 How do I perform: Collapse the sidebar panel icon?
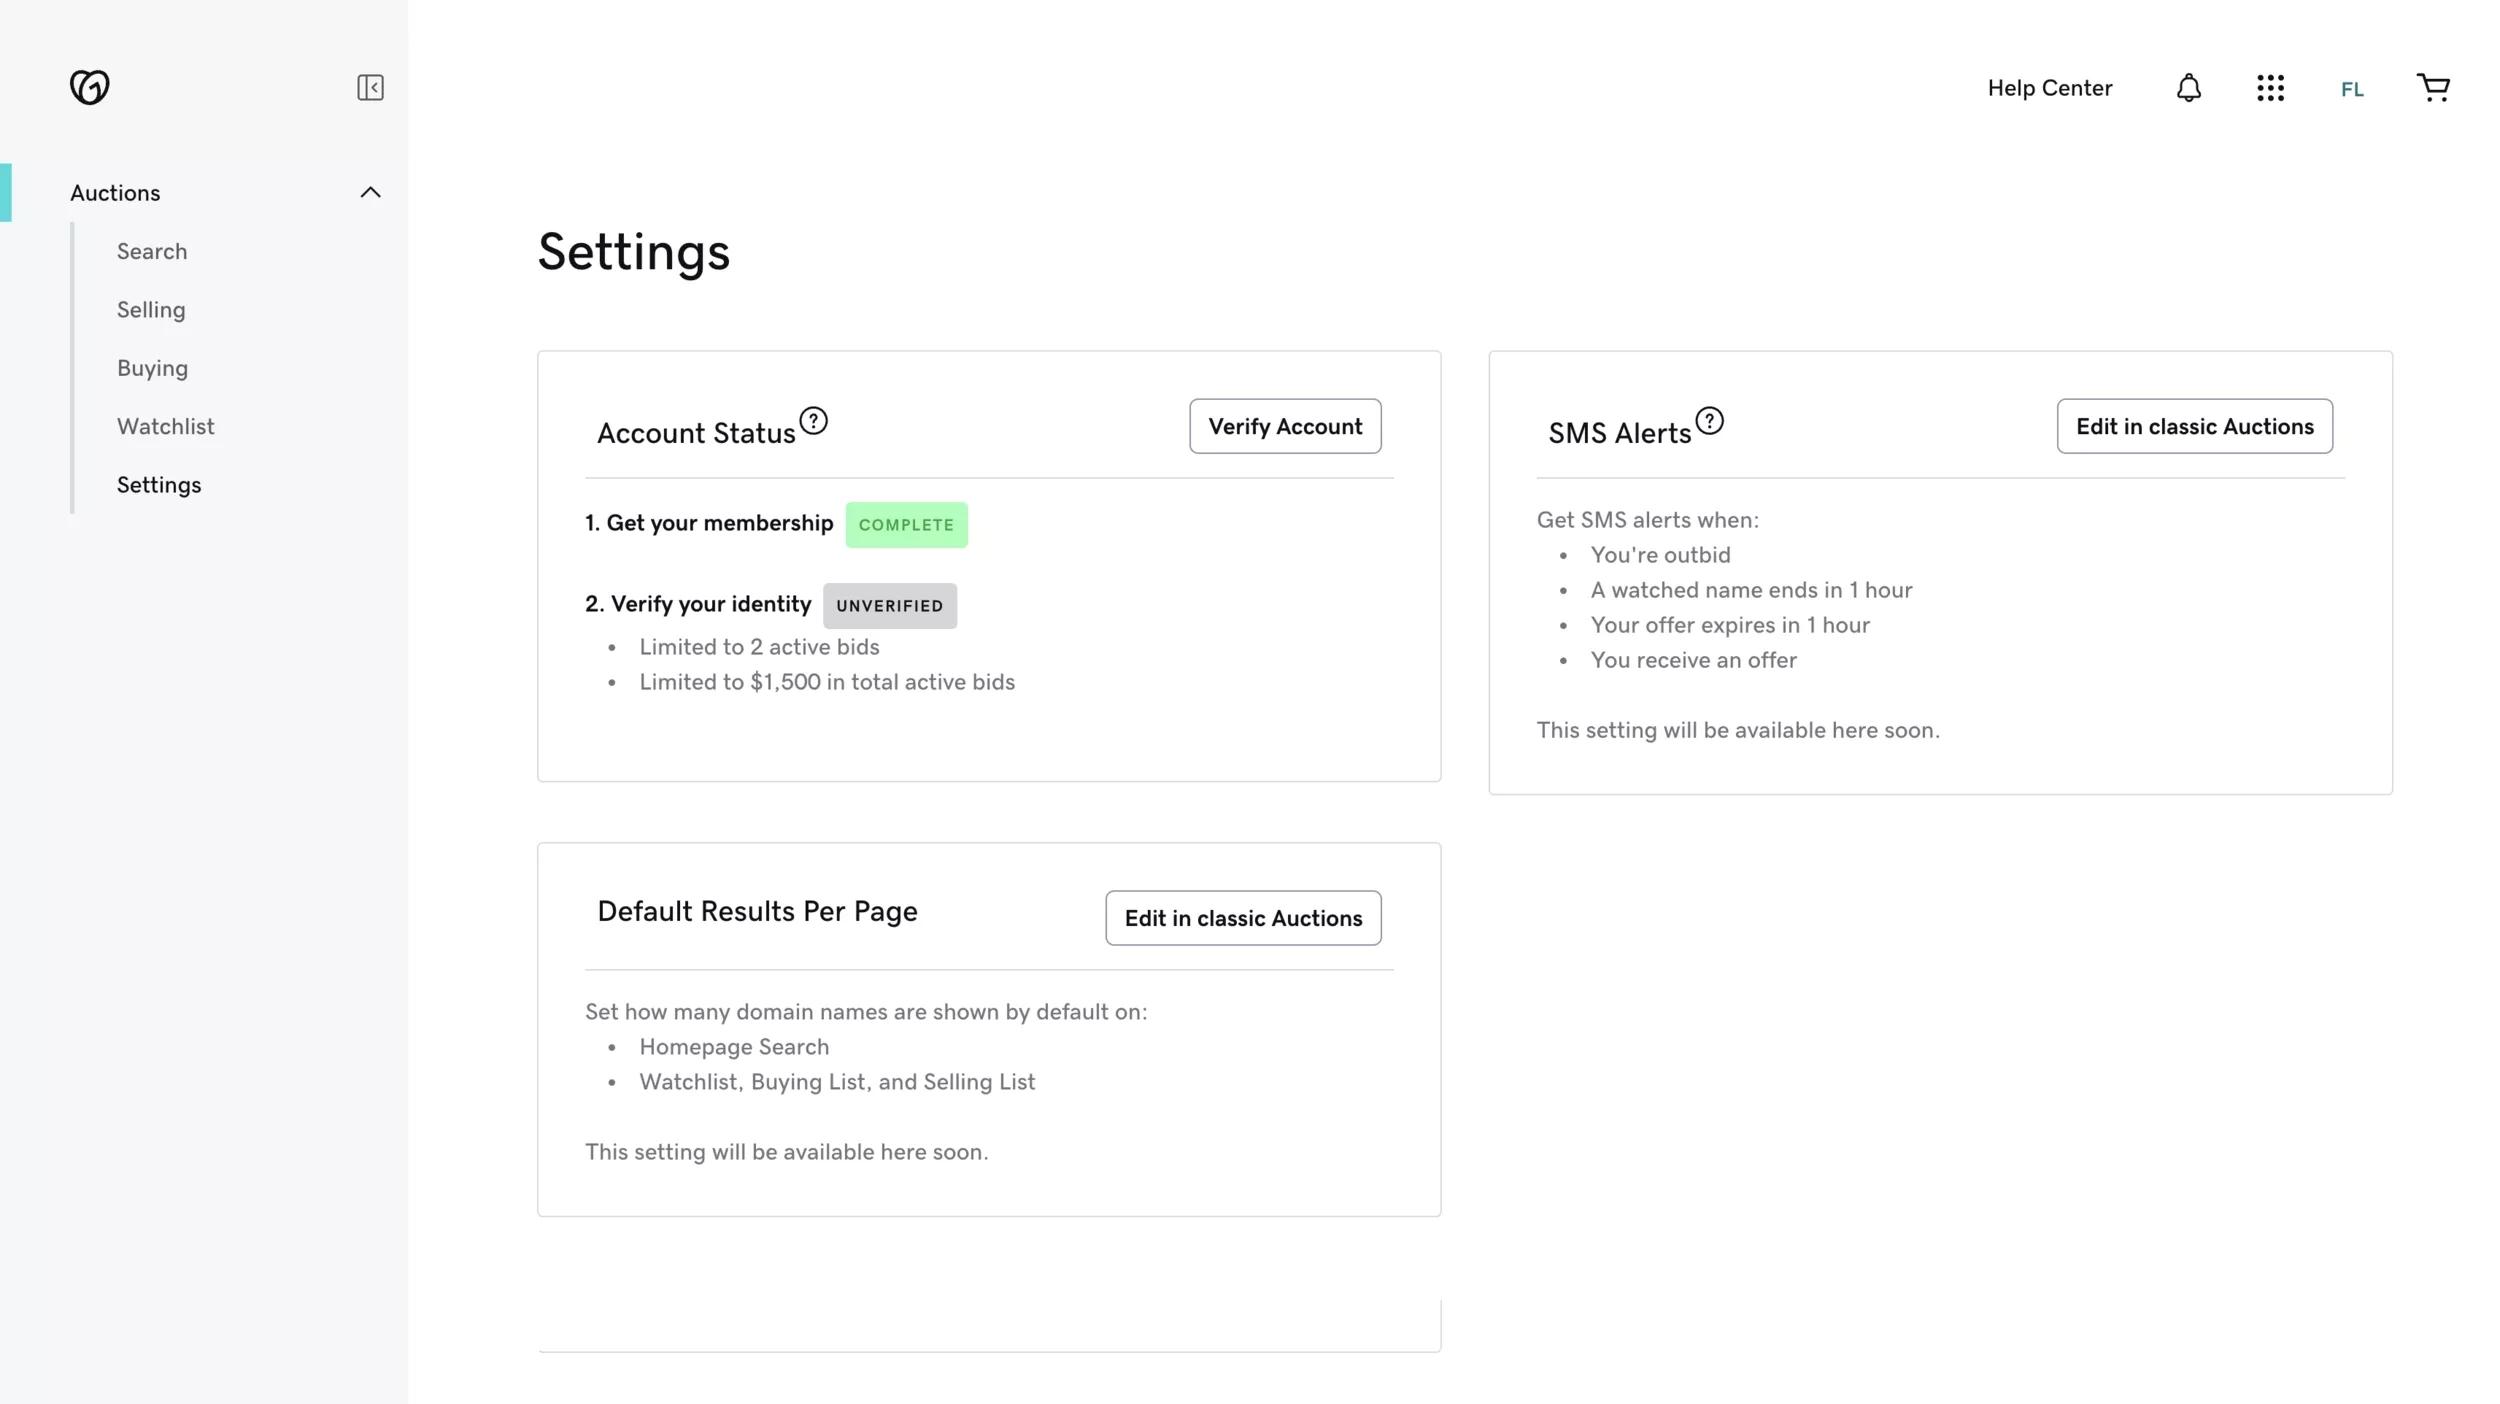370,88
